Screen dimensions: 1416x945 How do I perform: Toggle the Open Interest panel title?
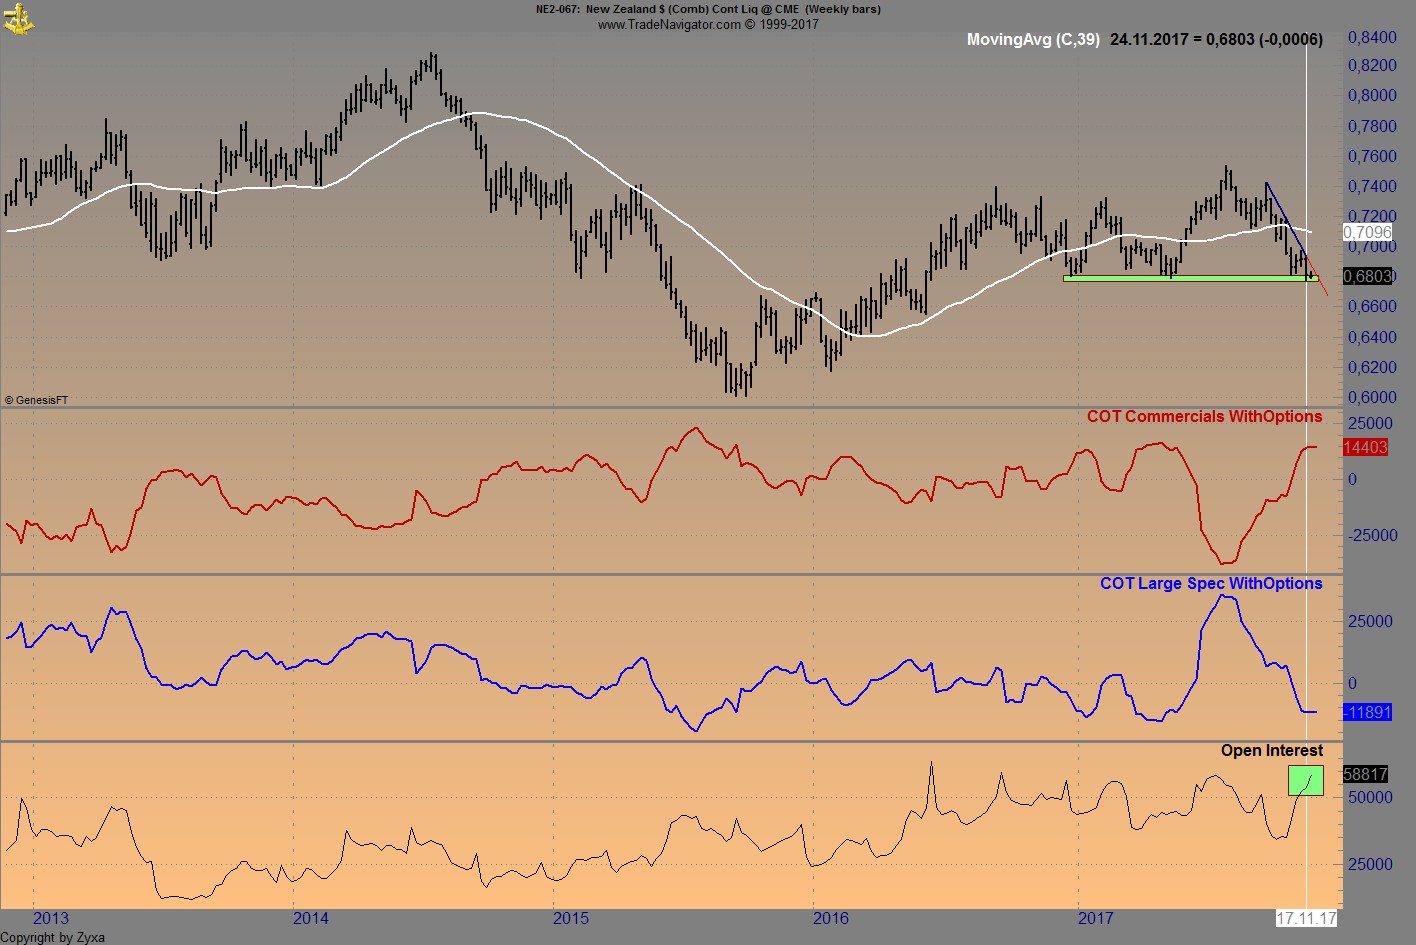[x=1271, y=750]
